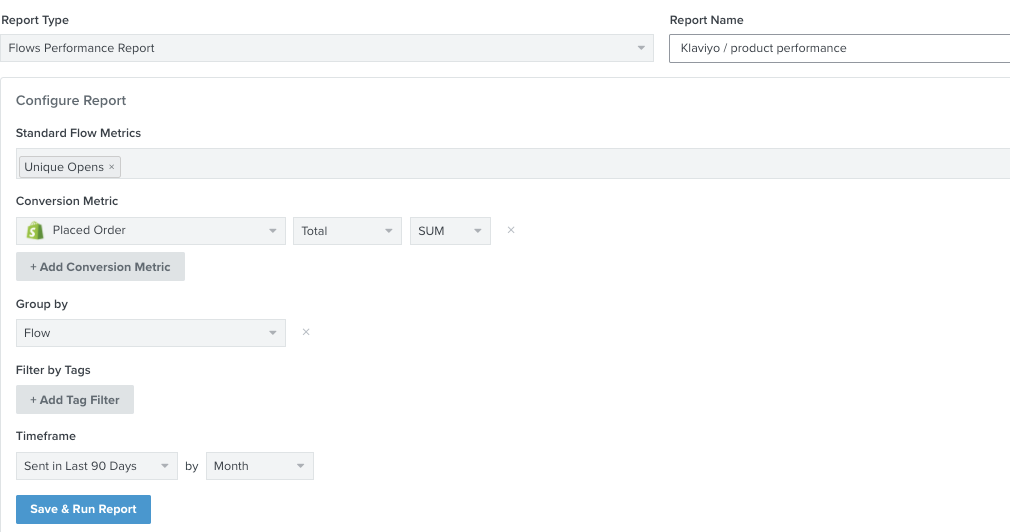Remove the Flow group-by selection
This screenshot has width=1010, height=532.
pyautogui.click(x=306, y=332)
